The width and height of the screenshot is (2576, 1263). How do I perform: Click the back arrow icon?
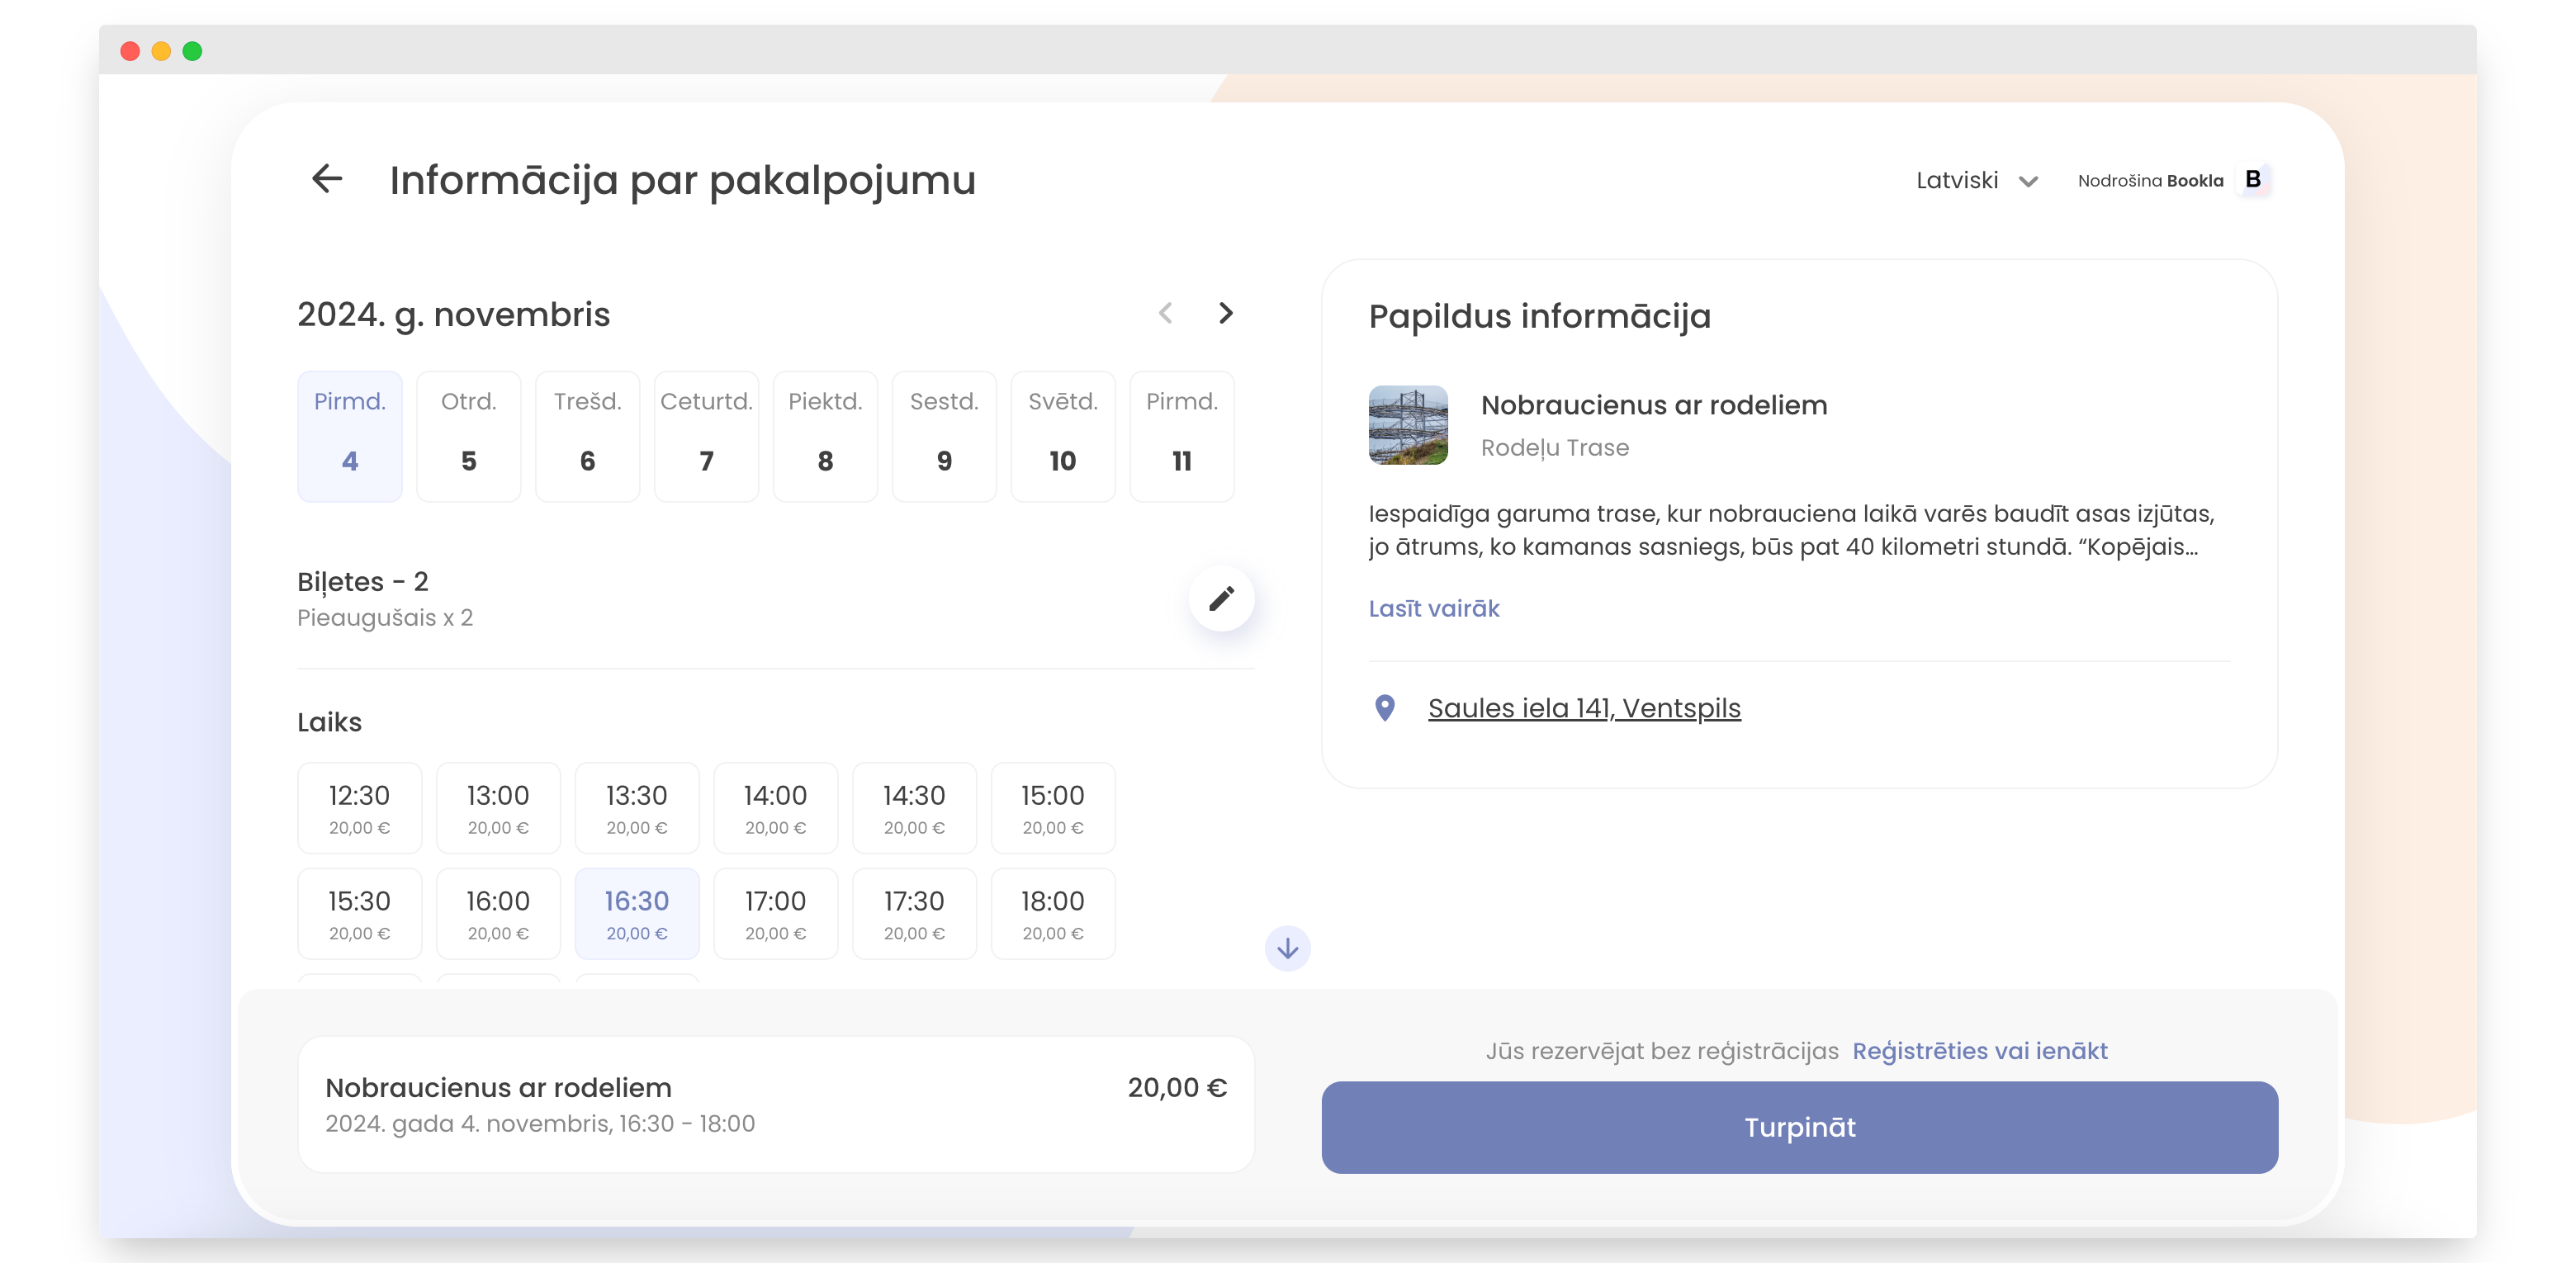[327, 179]
